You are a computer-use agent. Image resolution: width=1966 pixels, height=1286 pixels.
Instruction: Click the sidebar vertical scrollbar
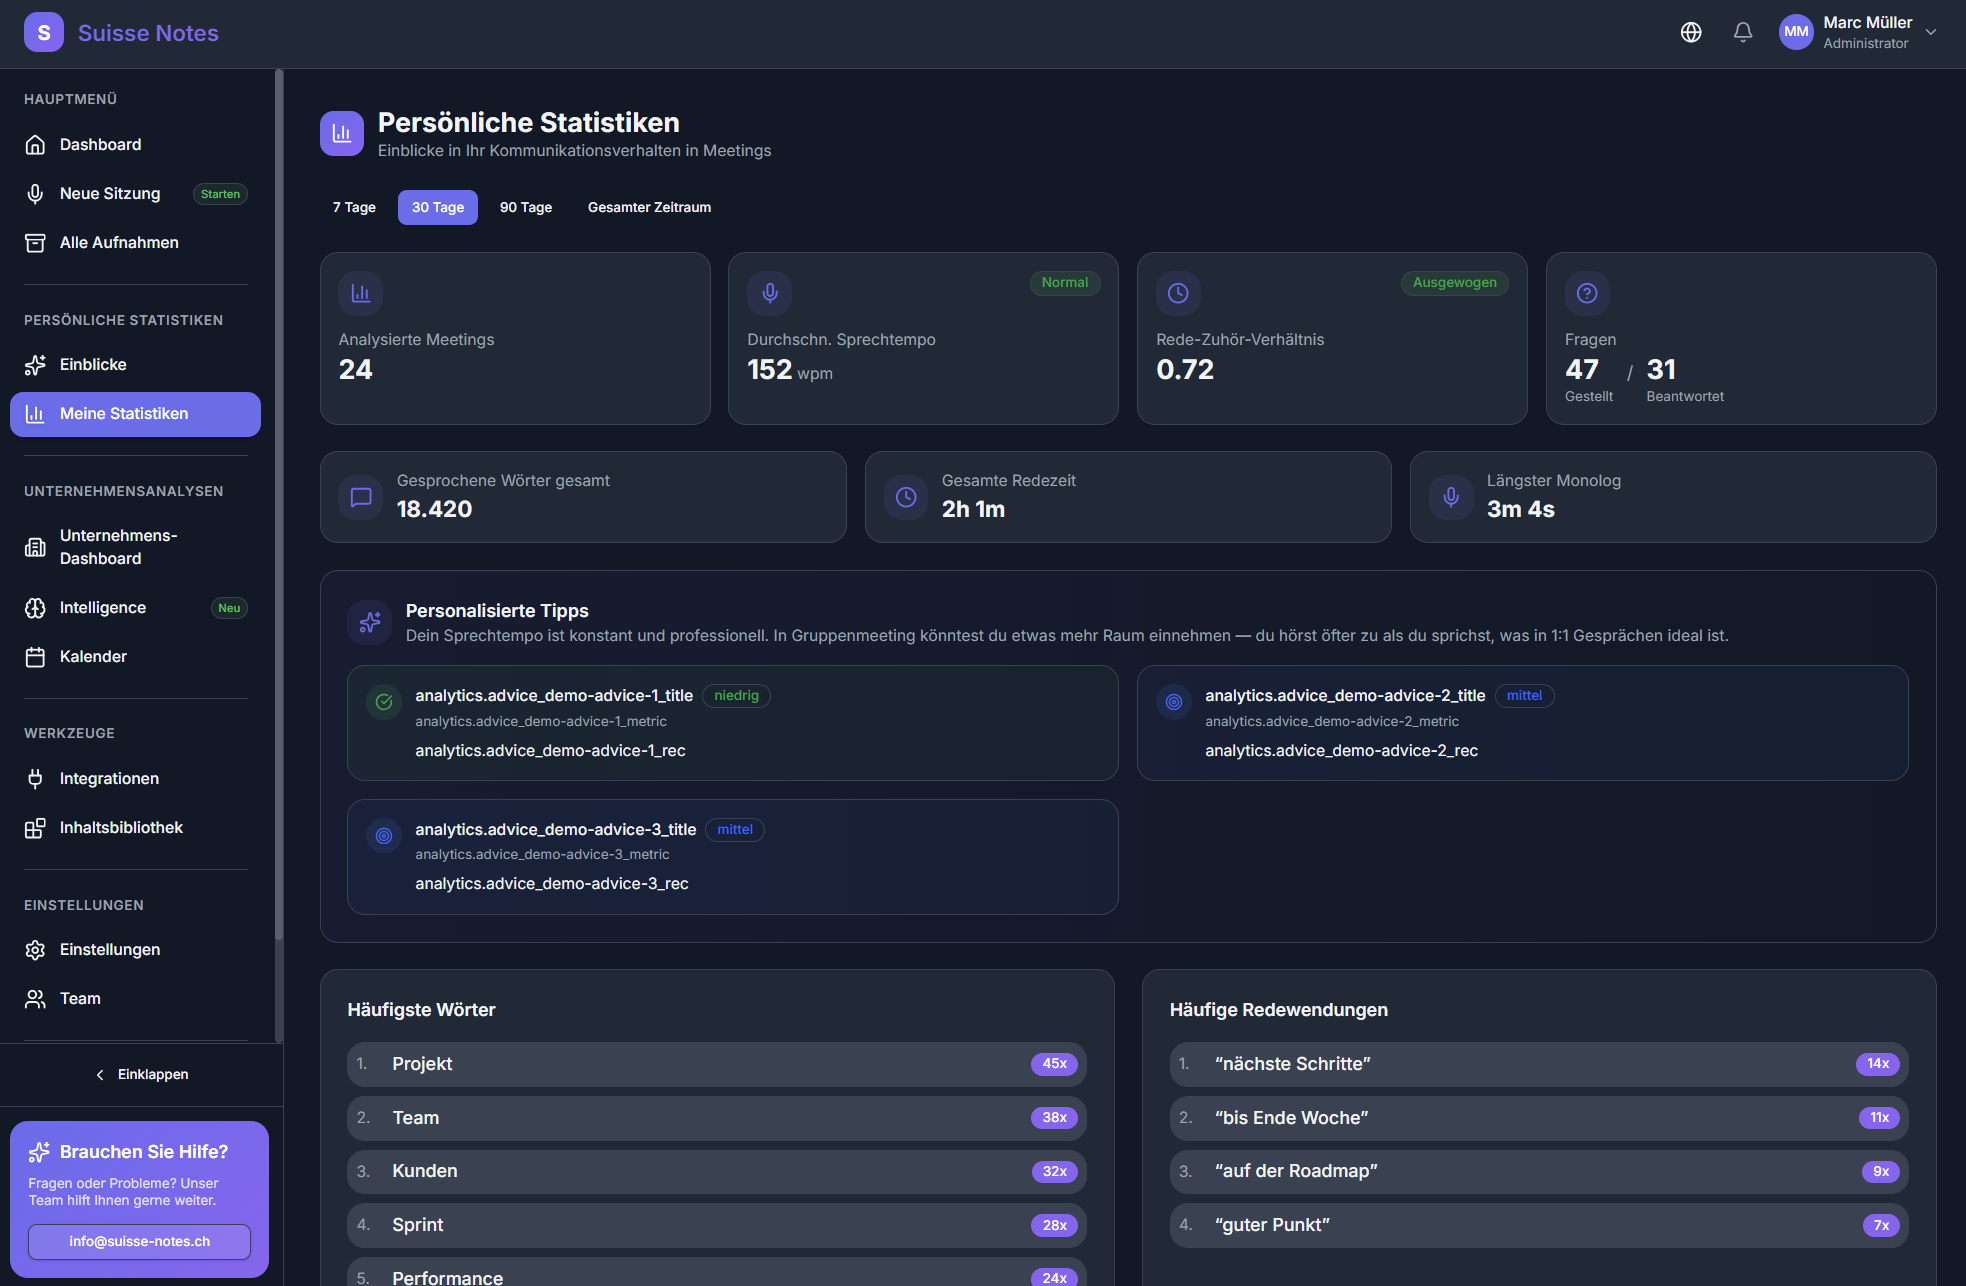(279, 500)
